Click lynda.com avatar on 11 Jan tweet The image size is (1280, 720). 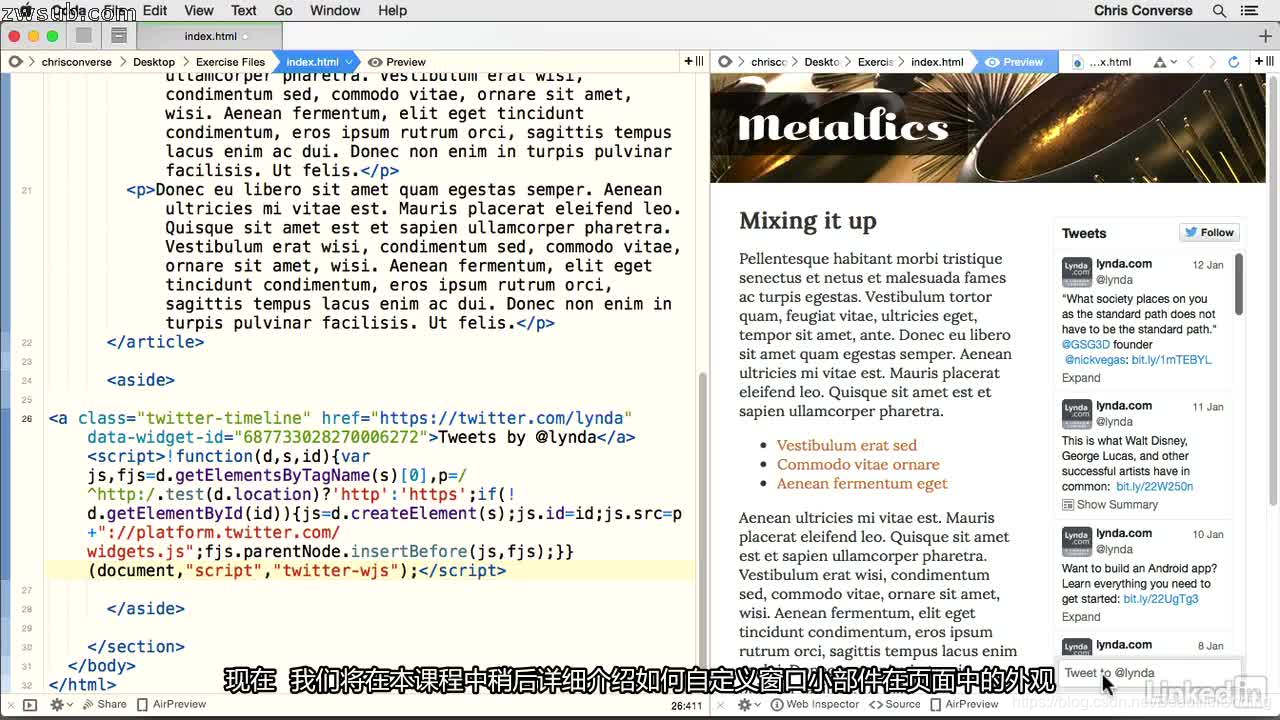(1077, 414)
